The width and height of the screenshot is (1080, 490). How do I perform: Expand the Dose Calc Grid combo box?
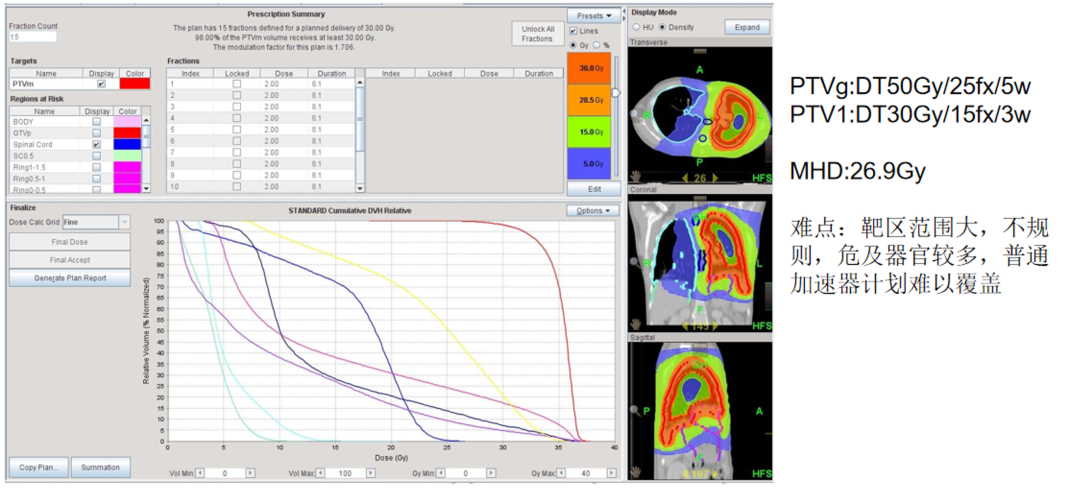124,222
